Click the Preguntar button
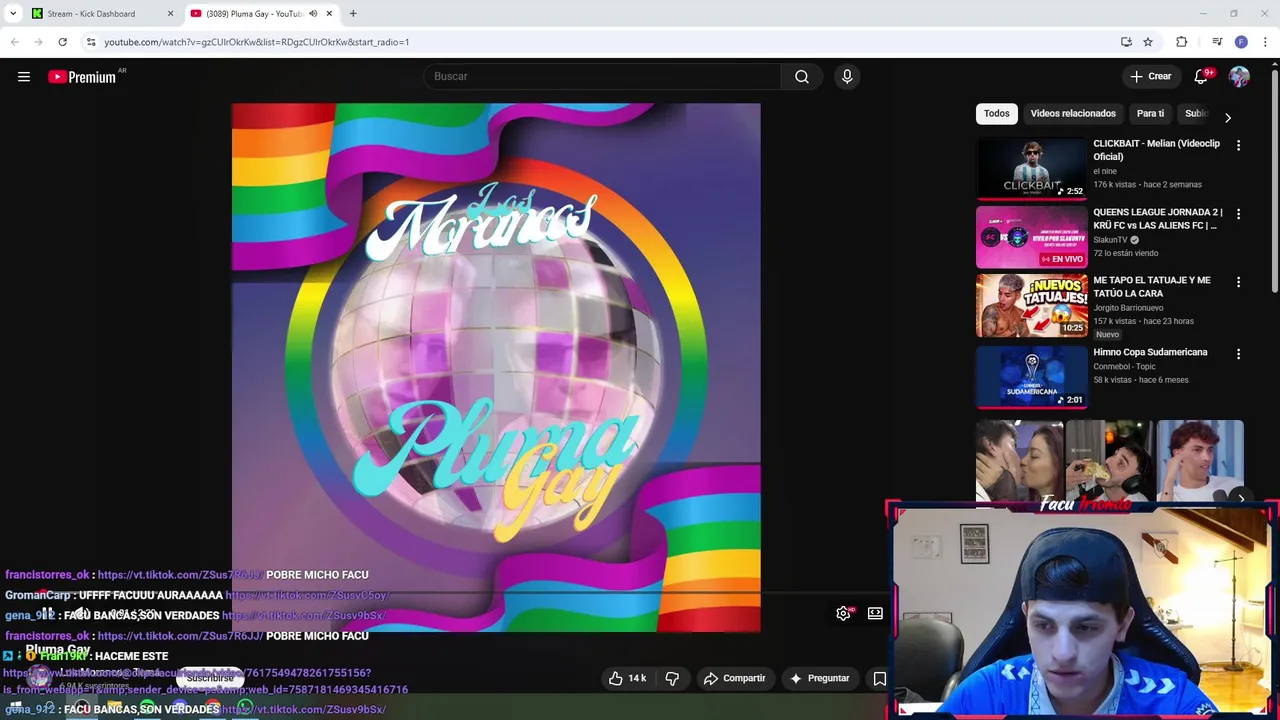Screen dimensions: 1280x720 tap(819, 678)
